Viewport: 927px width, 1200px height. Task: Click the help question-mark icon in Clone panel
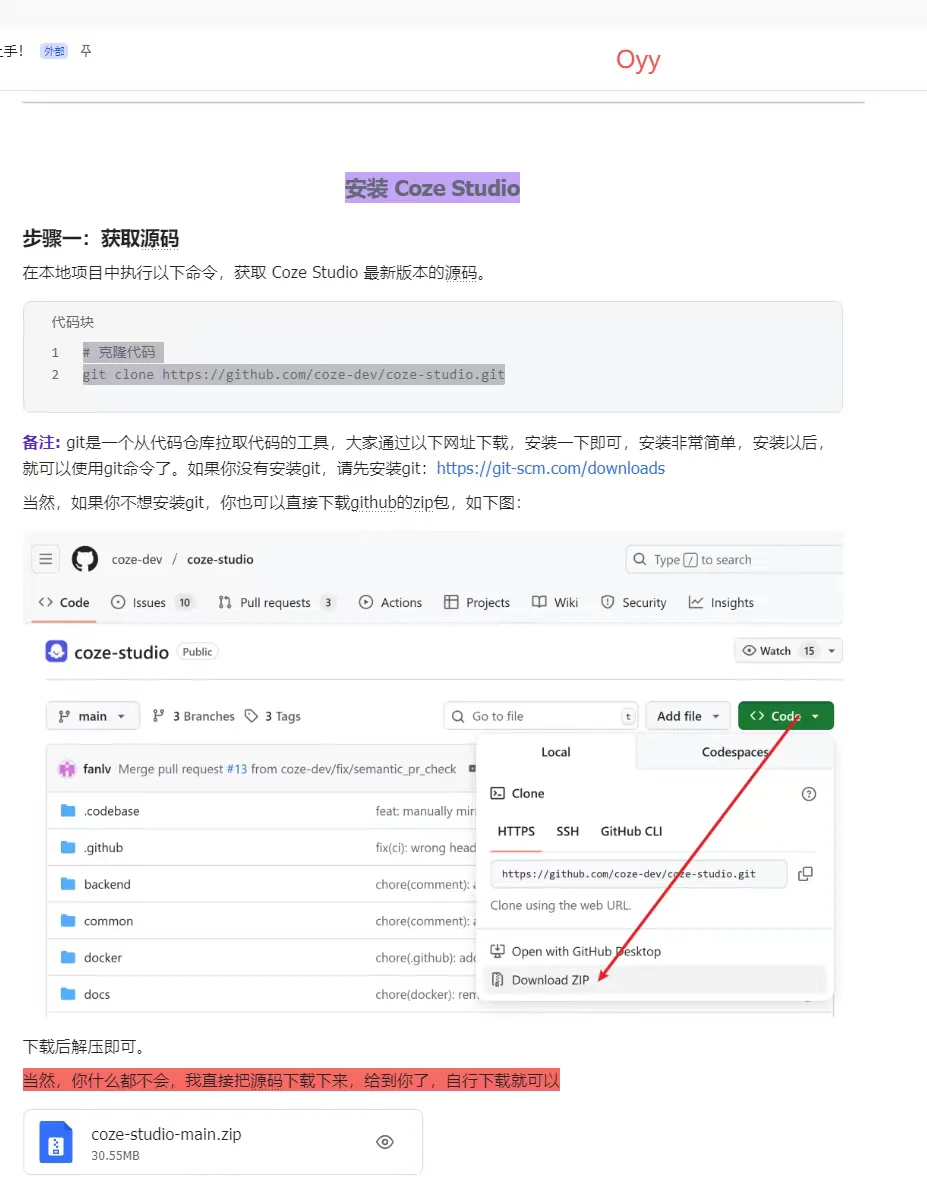click(x=808, y=793)
